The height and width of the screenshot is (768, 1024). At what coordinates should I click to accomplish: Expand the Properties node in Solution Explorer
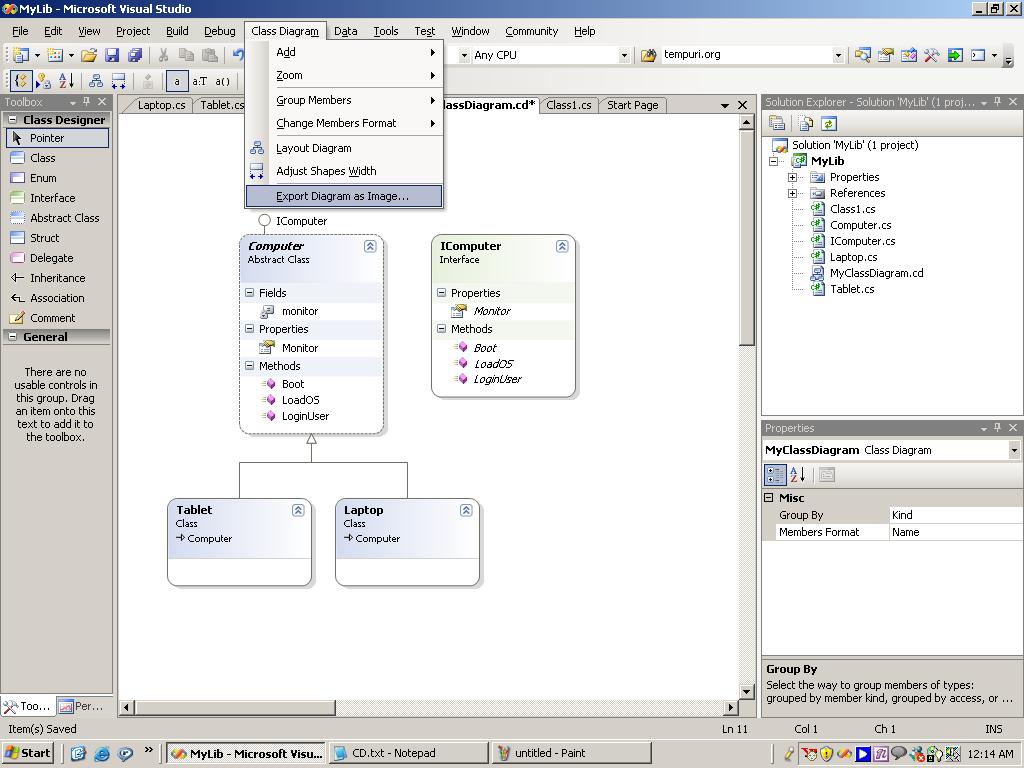792,177
